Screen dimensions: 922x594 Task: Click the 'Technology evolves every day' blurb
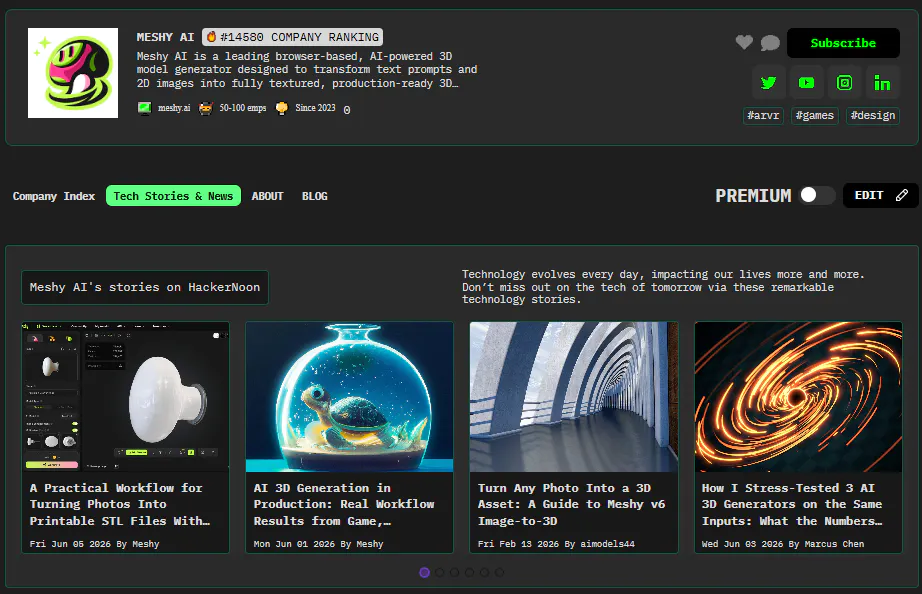point(663,287)
